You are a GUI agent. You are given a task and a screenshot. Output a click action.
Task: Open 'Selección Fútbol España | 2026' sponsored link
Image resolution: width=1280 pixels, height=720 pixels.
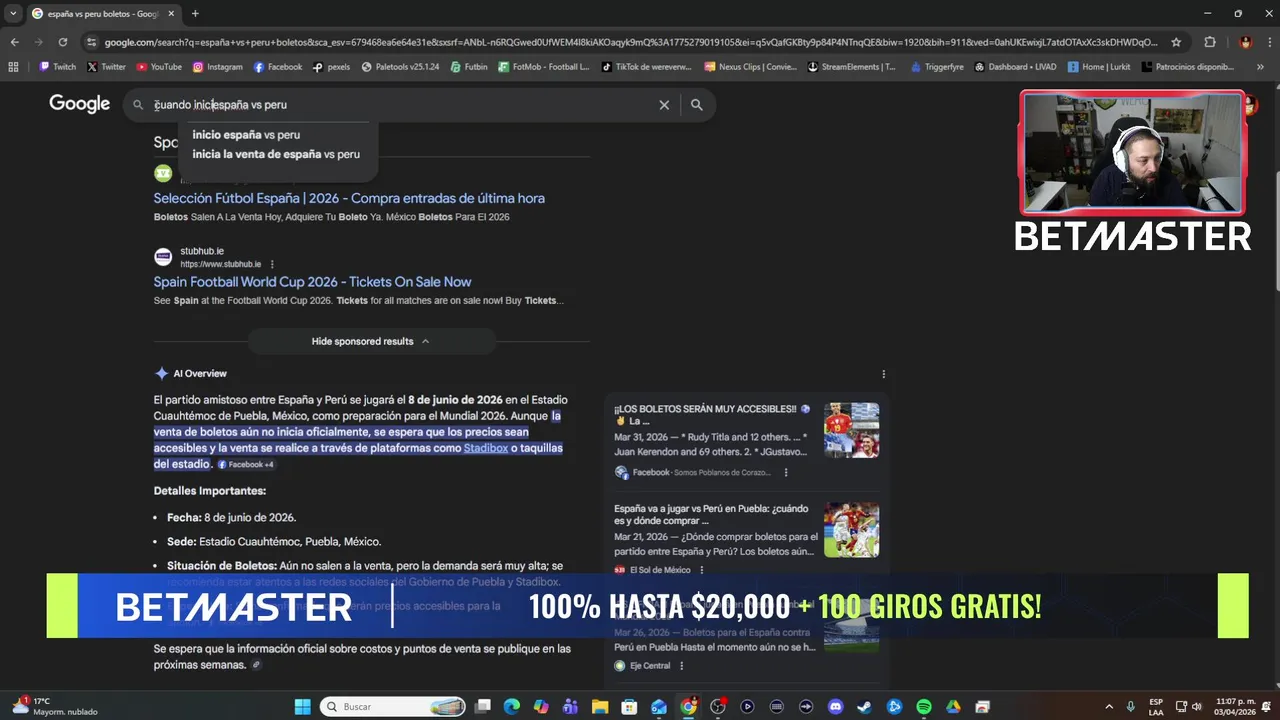[349, 198]
